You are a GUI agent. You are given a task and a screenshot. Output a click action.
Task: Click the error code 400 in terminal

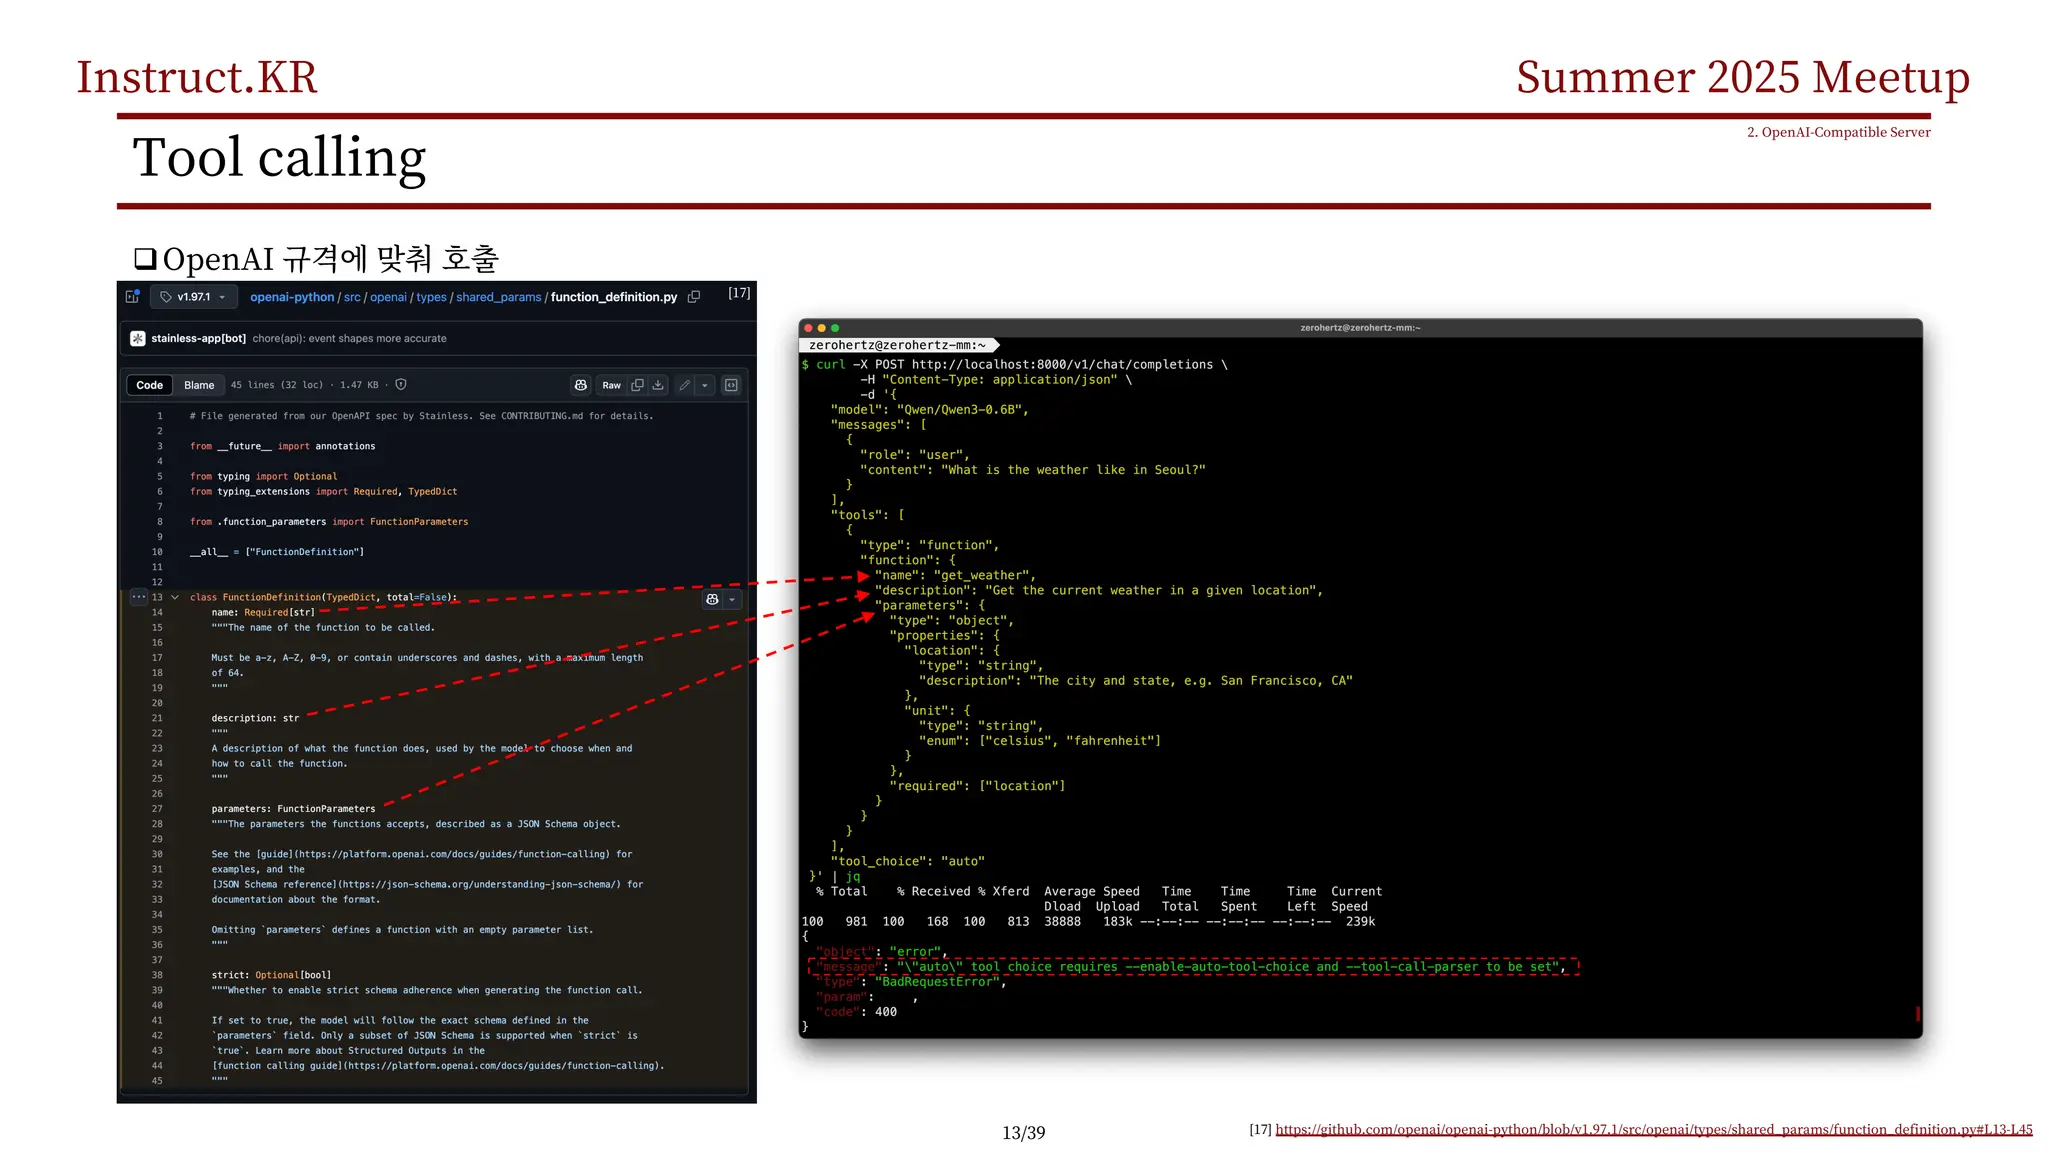point(886,1012)
